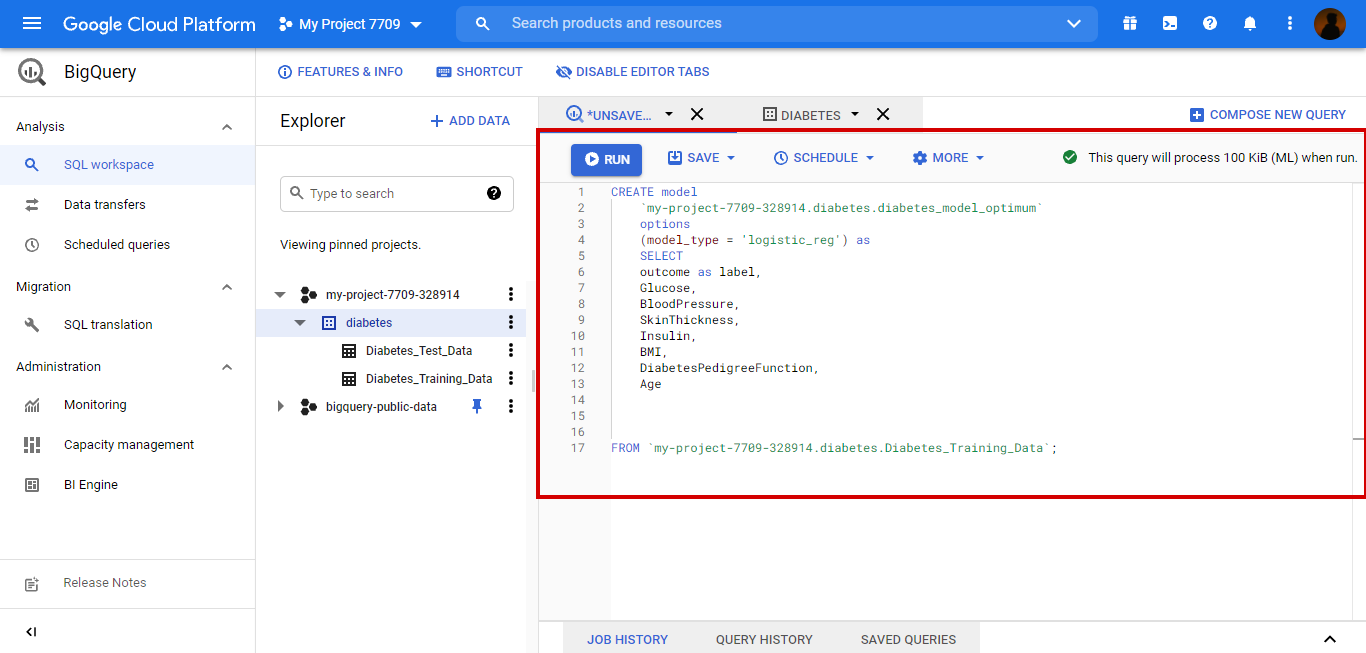Click the Add Data button
1366x653 pixels.
(x=470, y=121)
